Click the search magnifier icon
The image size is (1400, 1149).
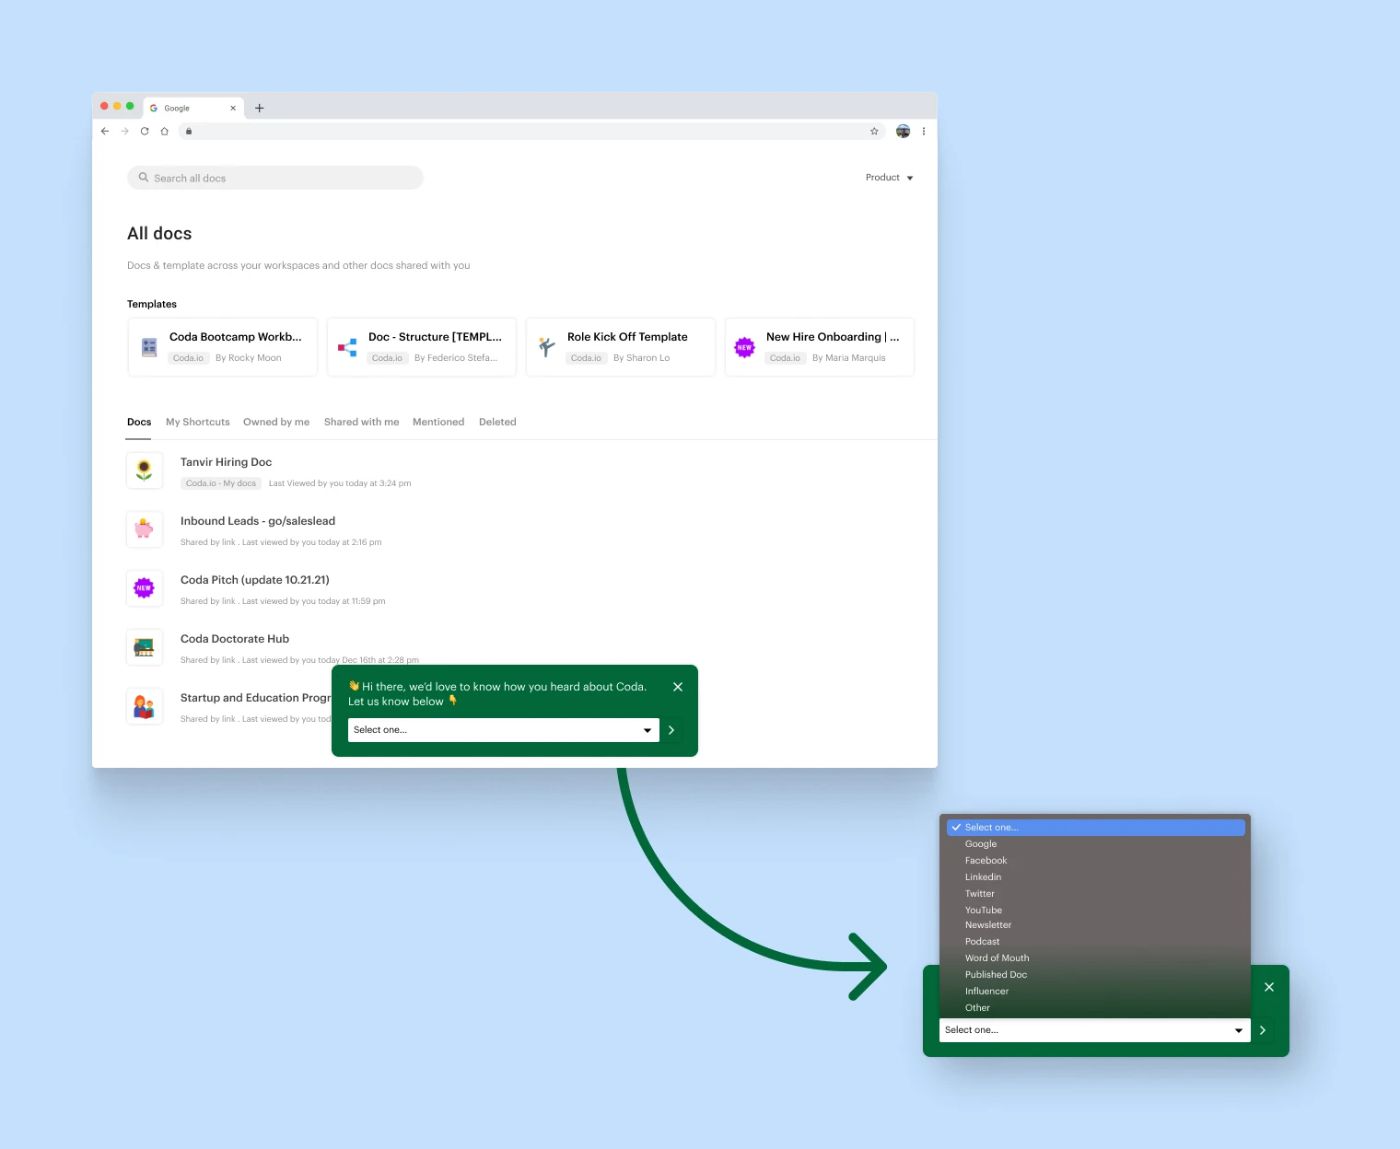click(x=143, y=177)
